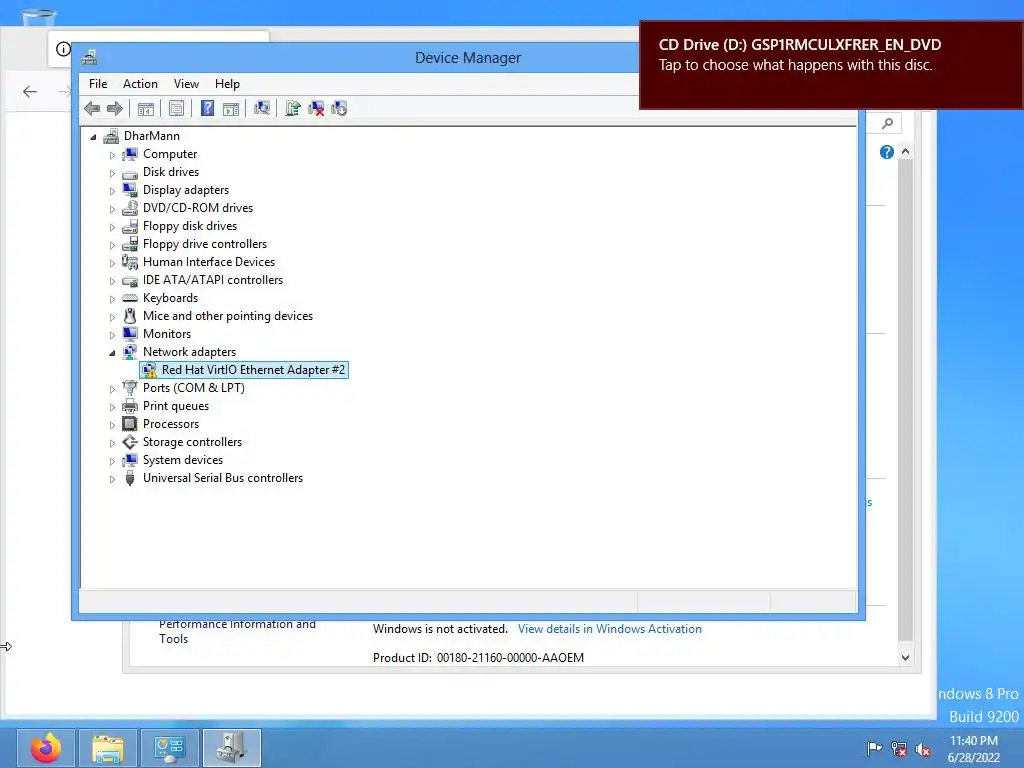Screen dimensions: 1024x768
Task: Select Red Hat VirtIO Ethernet Adapter #2 label
Action: pos(253,370)
